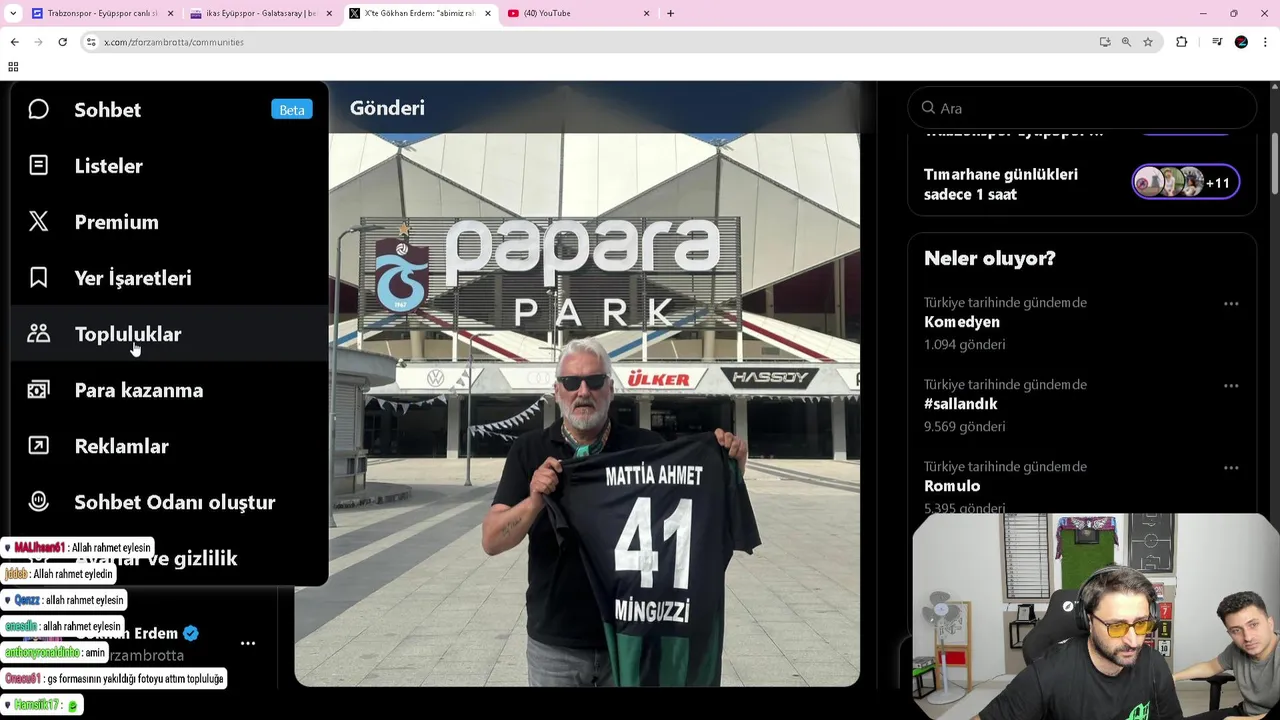Go forward in browser history
This screenshot has width=1280, height=720.
38,42
